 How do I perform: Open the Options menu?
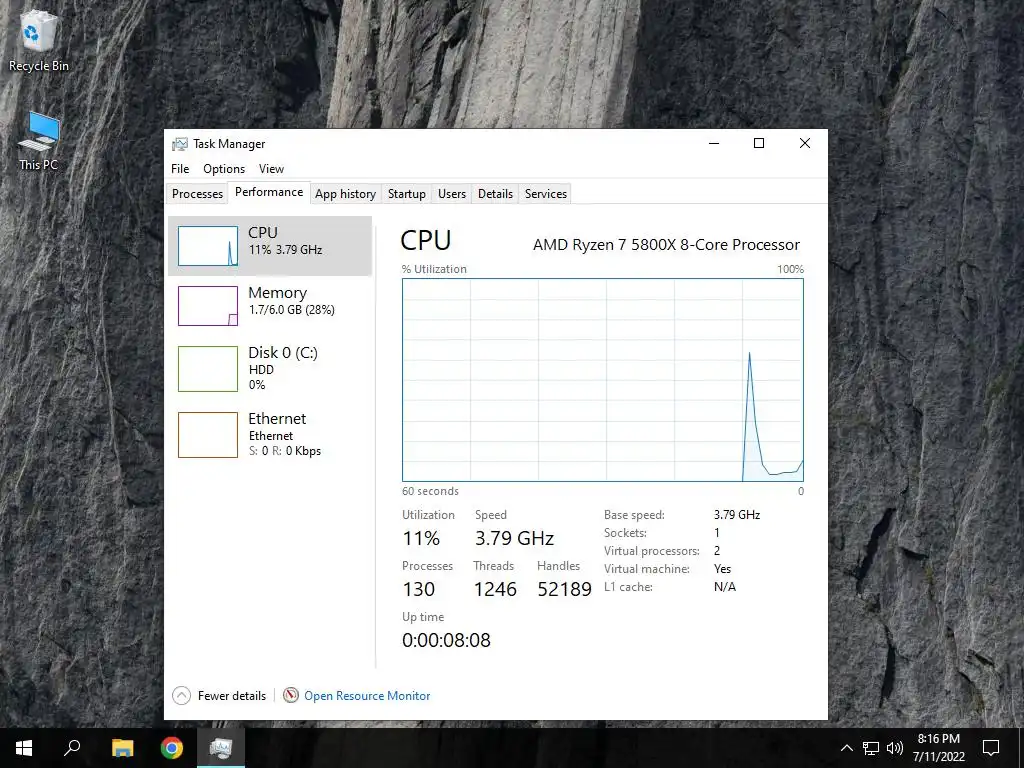click(224, 168)
